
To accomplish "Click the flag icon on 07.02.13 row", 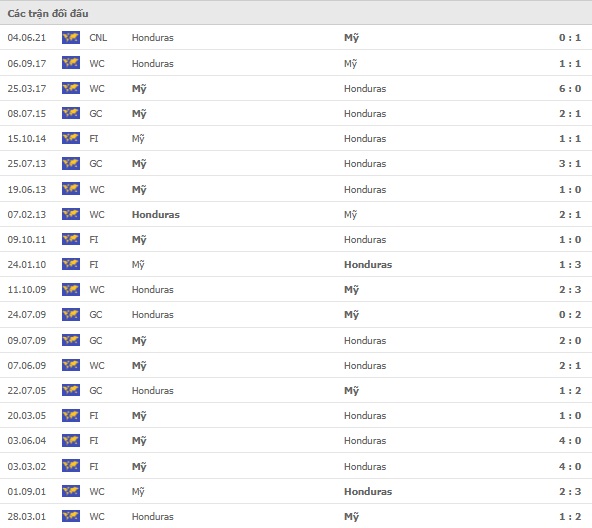I will pyautogui.click(x=71, y=214).
